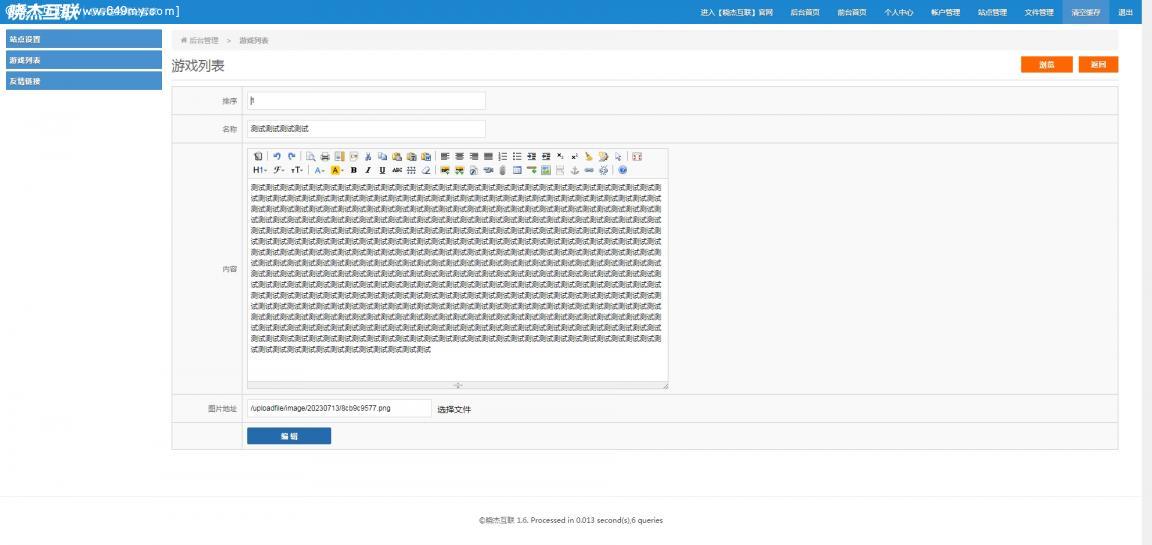Click the paste icon in the editor toolbar
The width and height of the screenshot is (1152, 545).
(x=397, y=156)
